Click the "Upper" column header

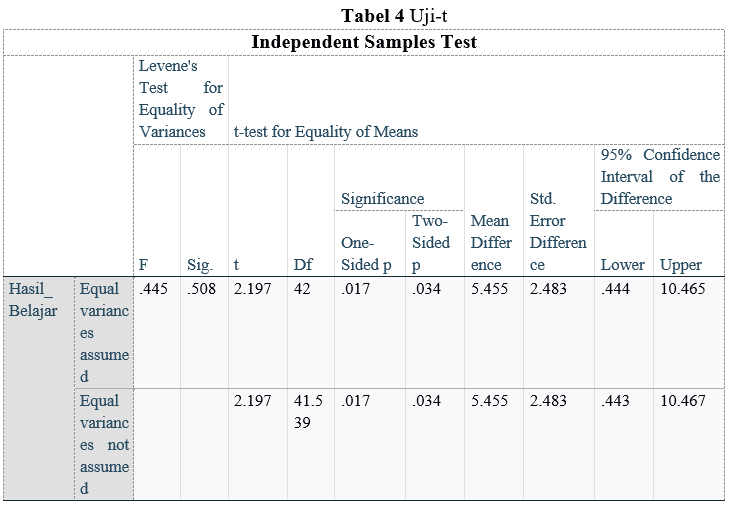click(x=681, y=265)
